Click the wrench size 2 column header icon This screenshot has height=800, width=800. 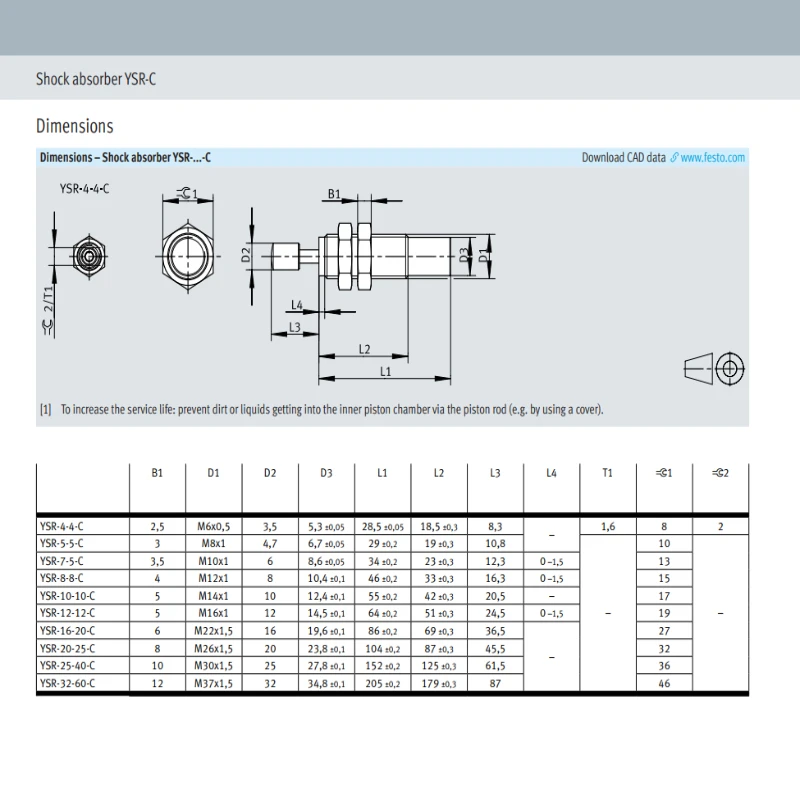(717, 473)
